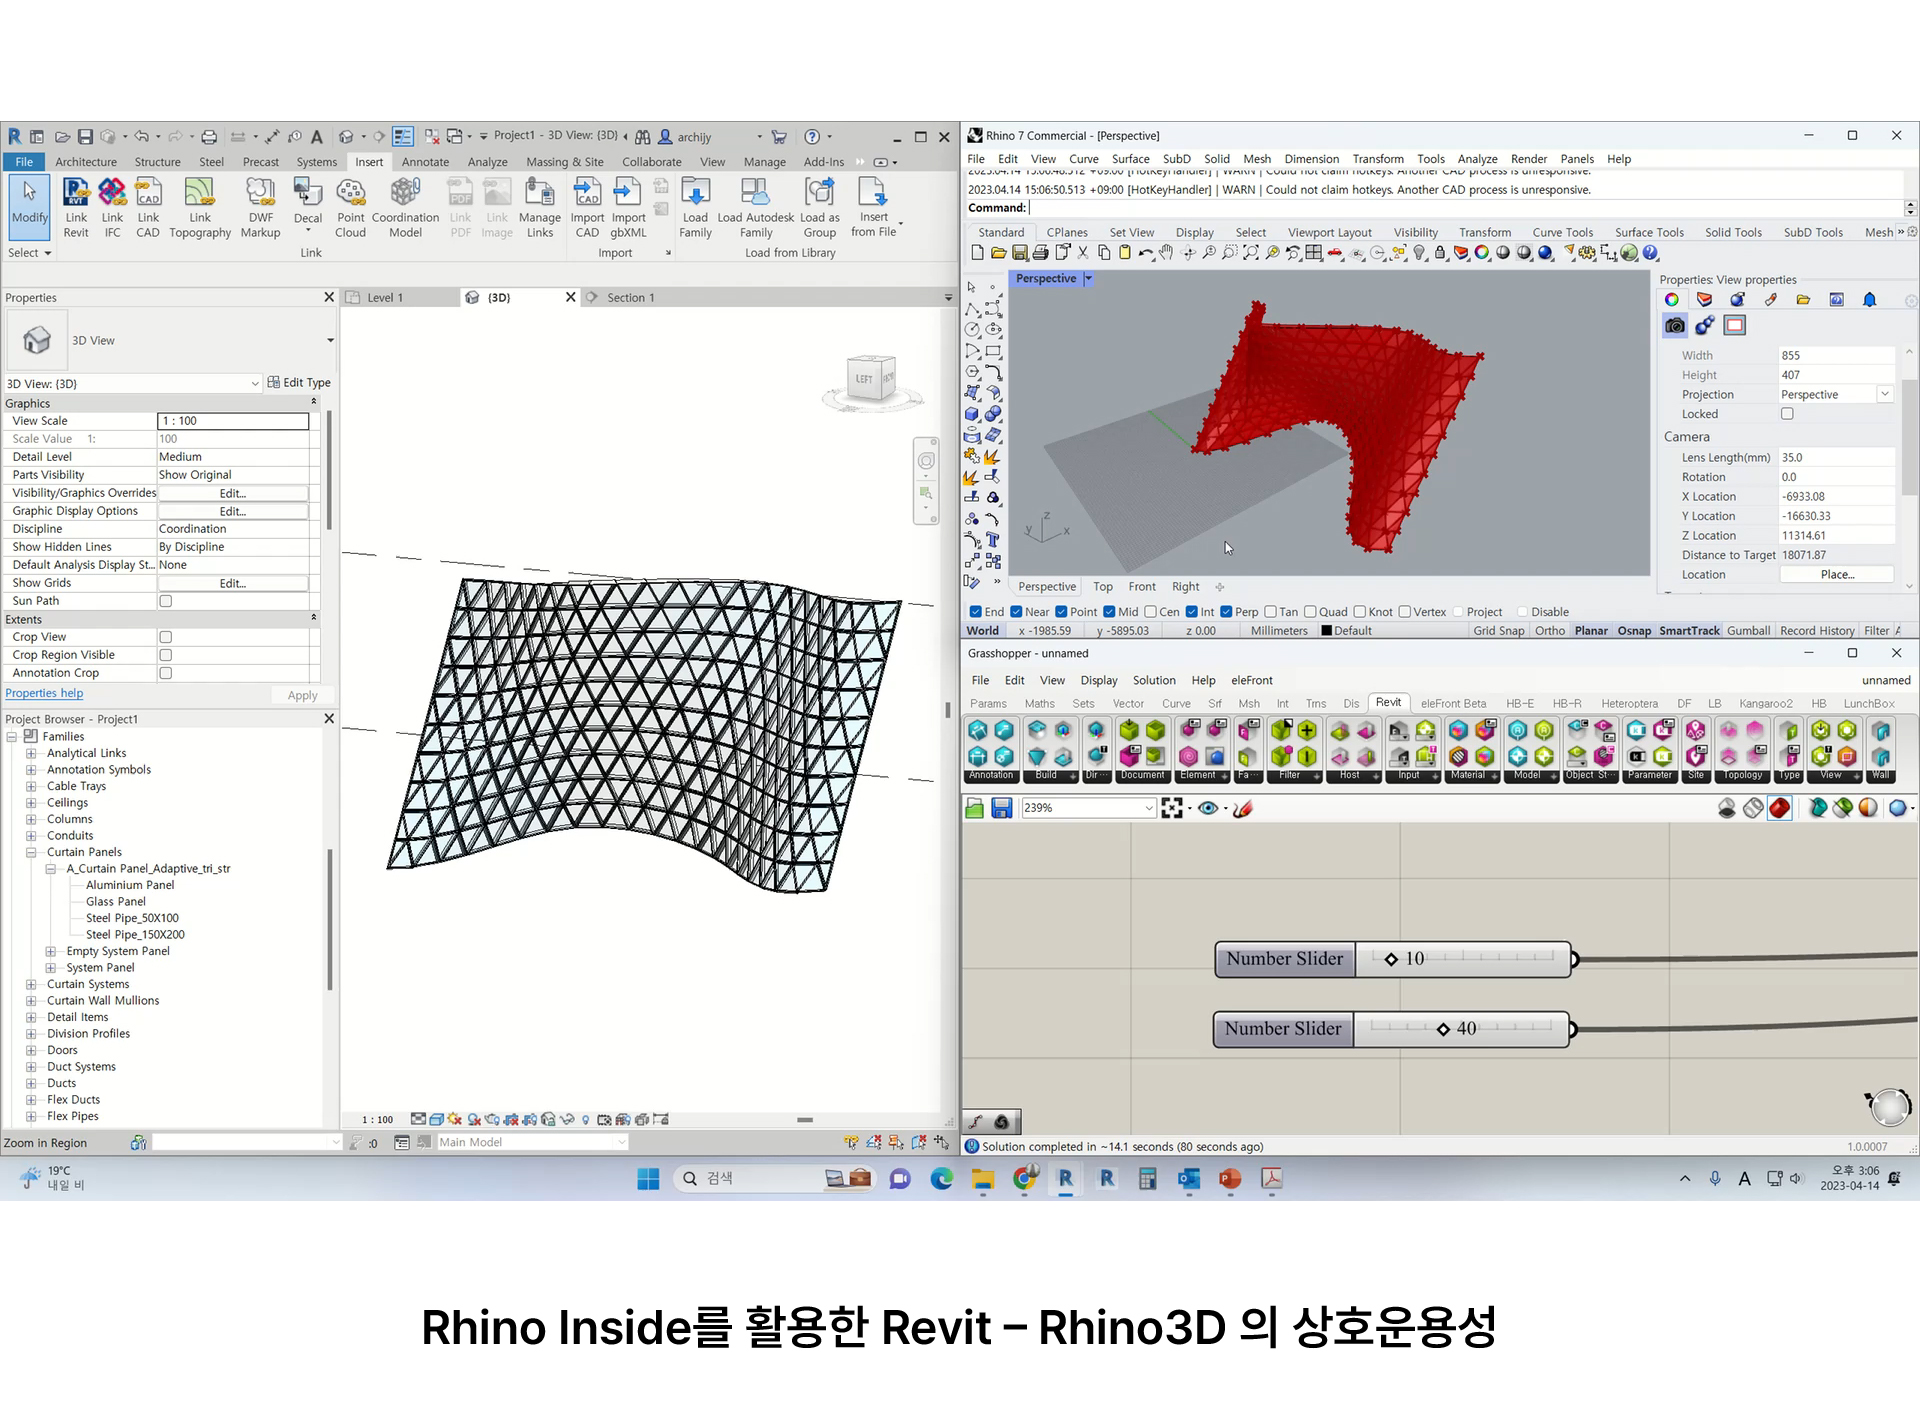Click Load Autodesk Family icon
The width and height of the screenshot is (1920, 1408).
click(756, 208)
